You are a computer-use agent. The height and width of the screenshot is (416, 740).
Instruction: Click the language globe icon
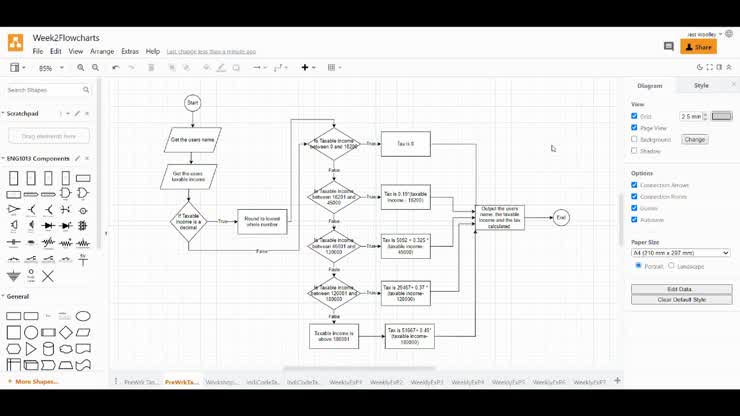click(729, 34)
